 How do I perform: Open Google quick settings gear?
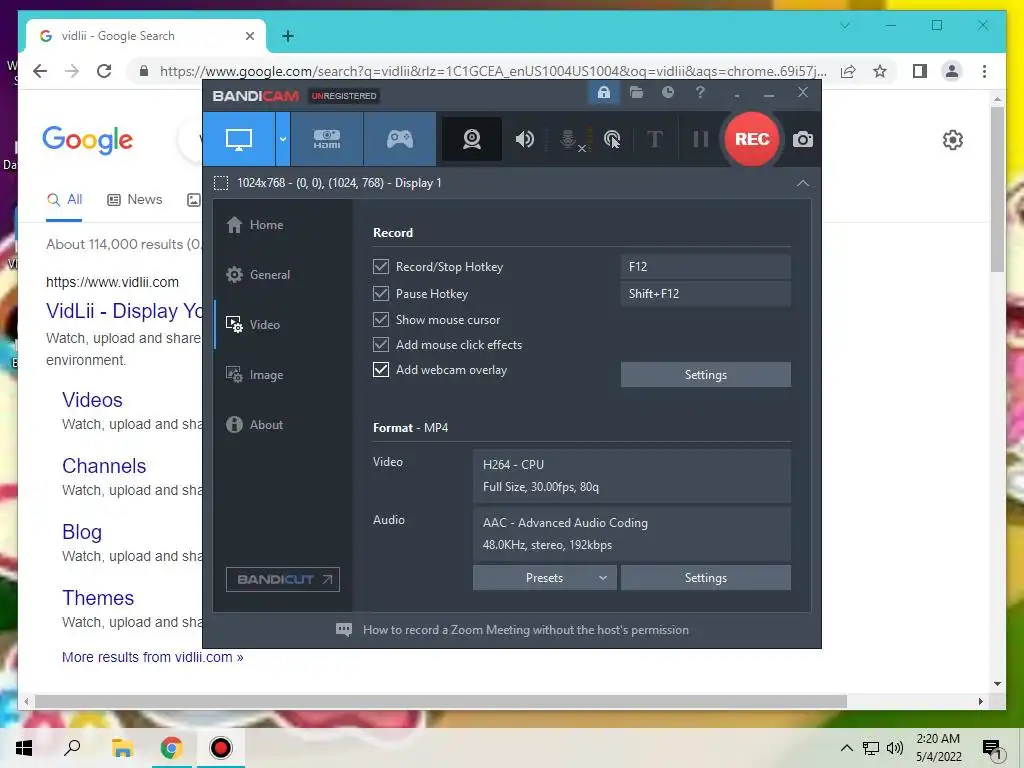(x=953, y=140)
